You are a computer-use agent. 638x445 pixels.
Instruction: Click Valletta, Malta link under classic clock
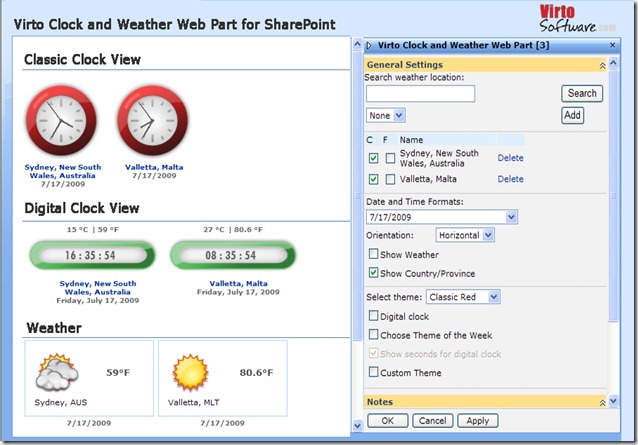(x=154, y=167)
